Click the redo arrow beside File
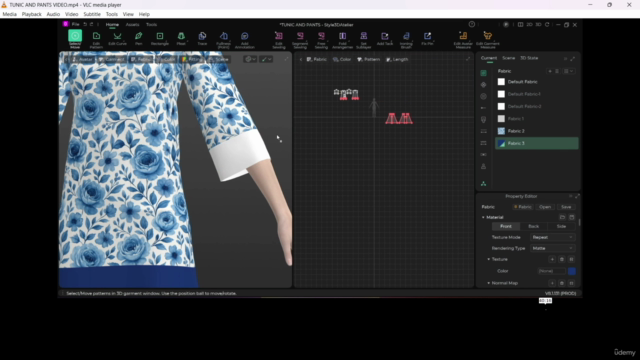The image size is (640, 360). coord(91,24)
